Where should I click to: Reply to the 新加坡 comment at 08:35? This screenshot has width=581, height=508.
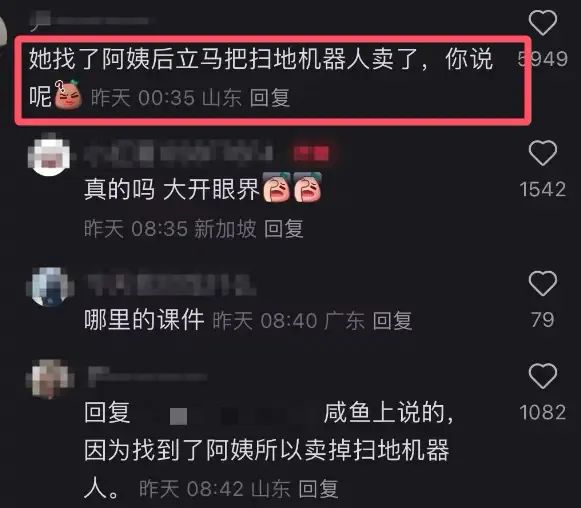tap(284, 229)
